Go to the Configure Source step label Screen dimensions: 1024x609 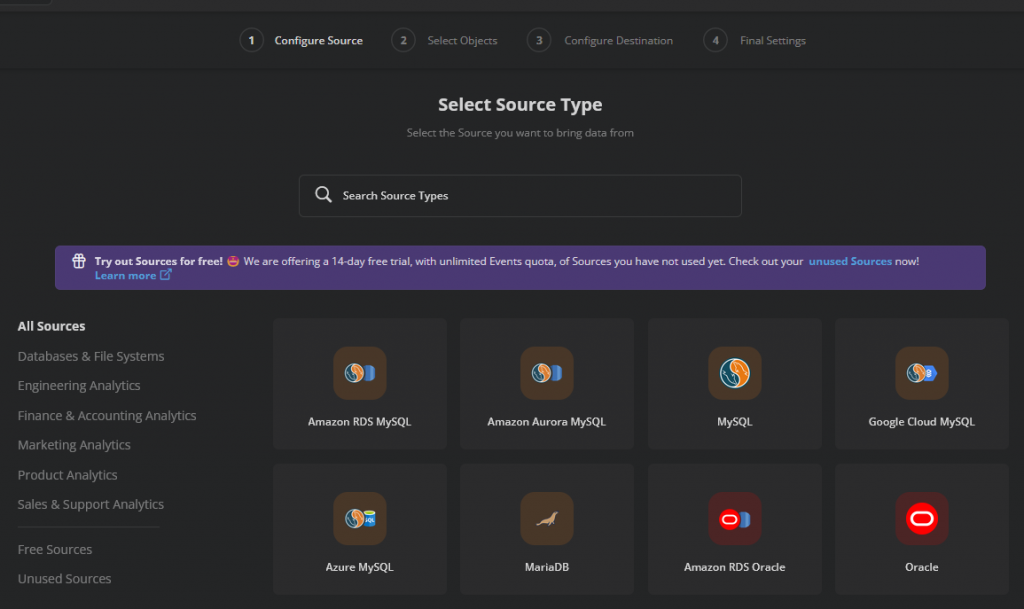(319, 40)
